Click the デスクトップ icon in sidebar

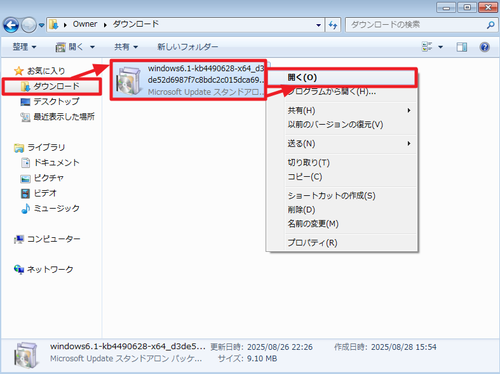click(x=25, y=102)
